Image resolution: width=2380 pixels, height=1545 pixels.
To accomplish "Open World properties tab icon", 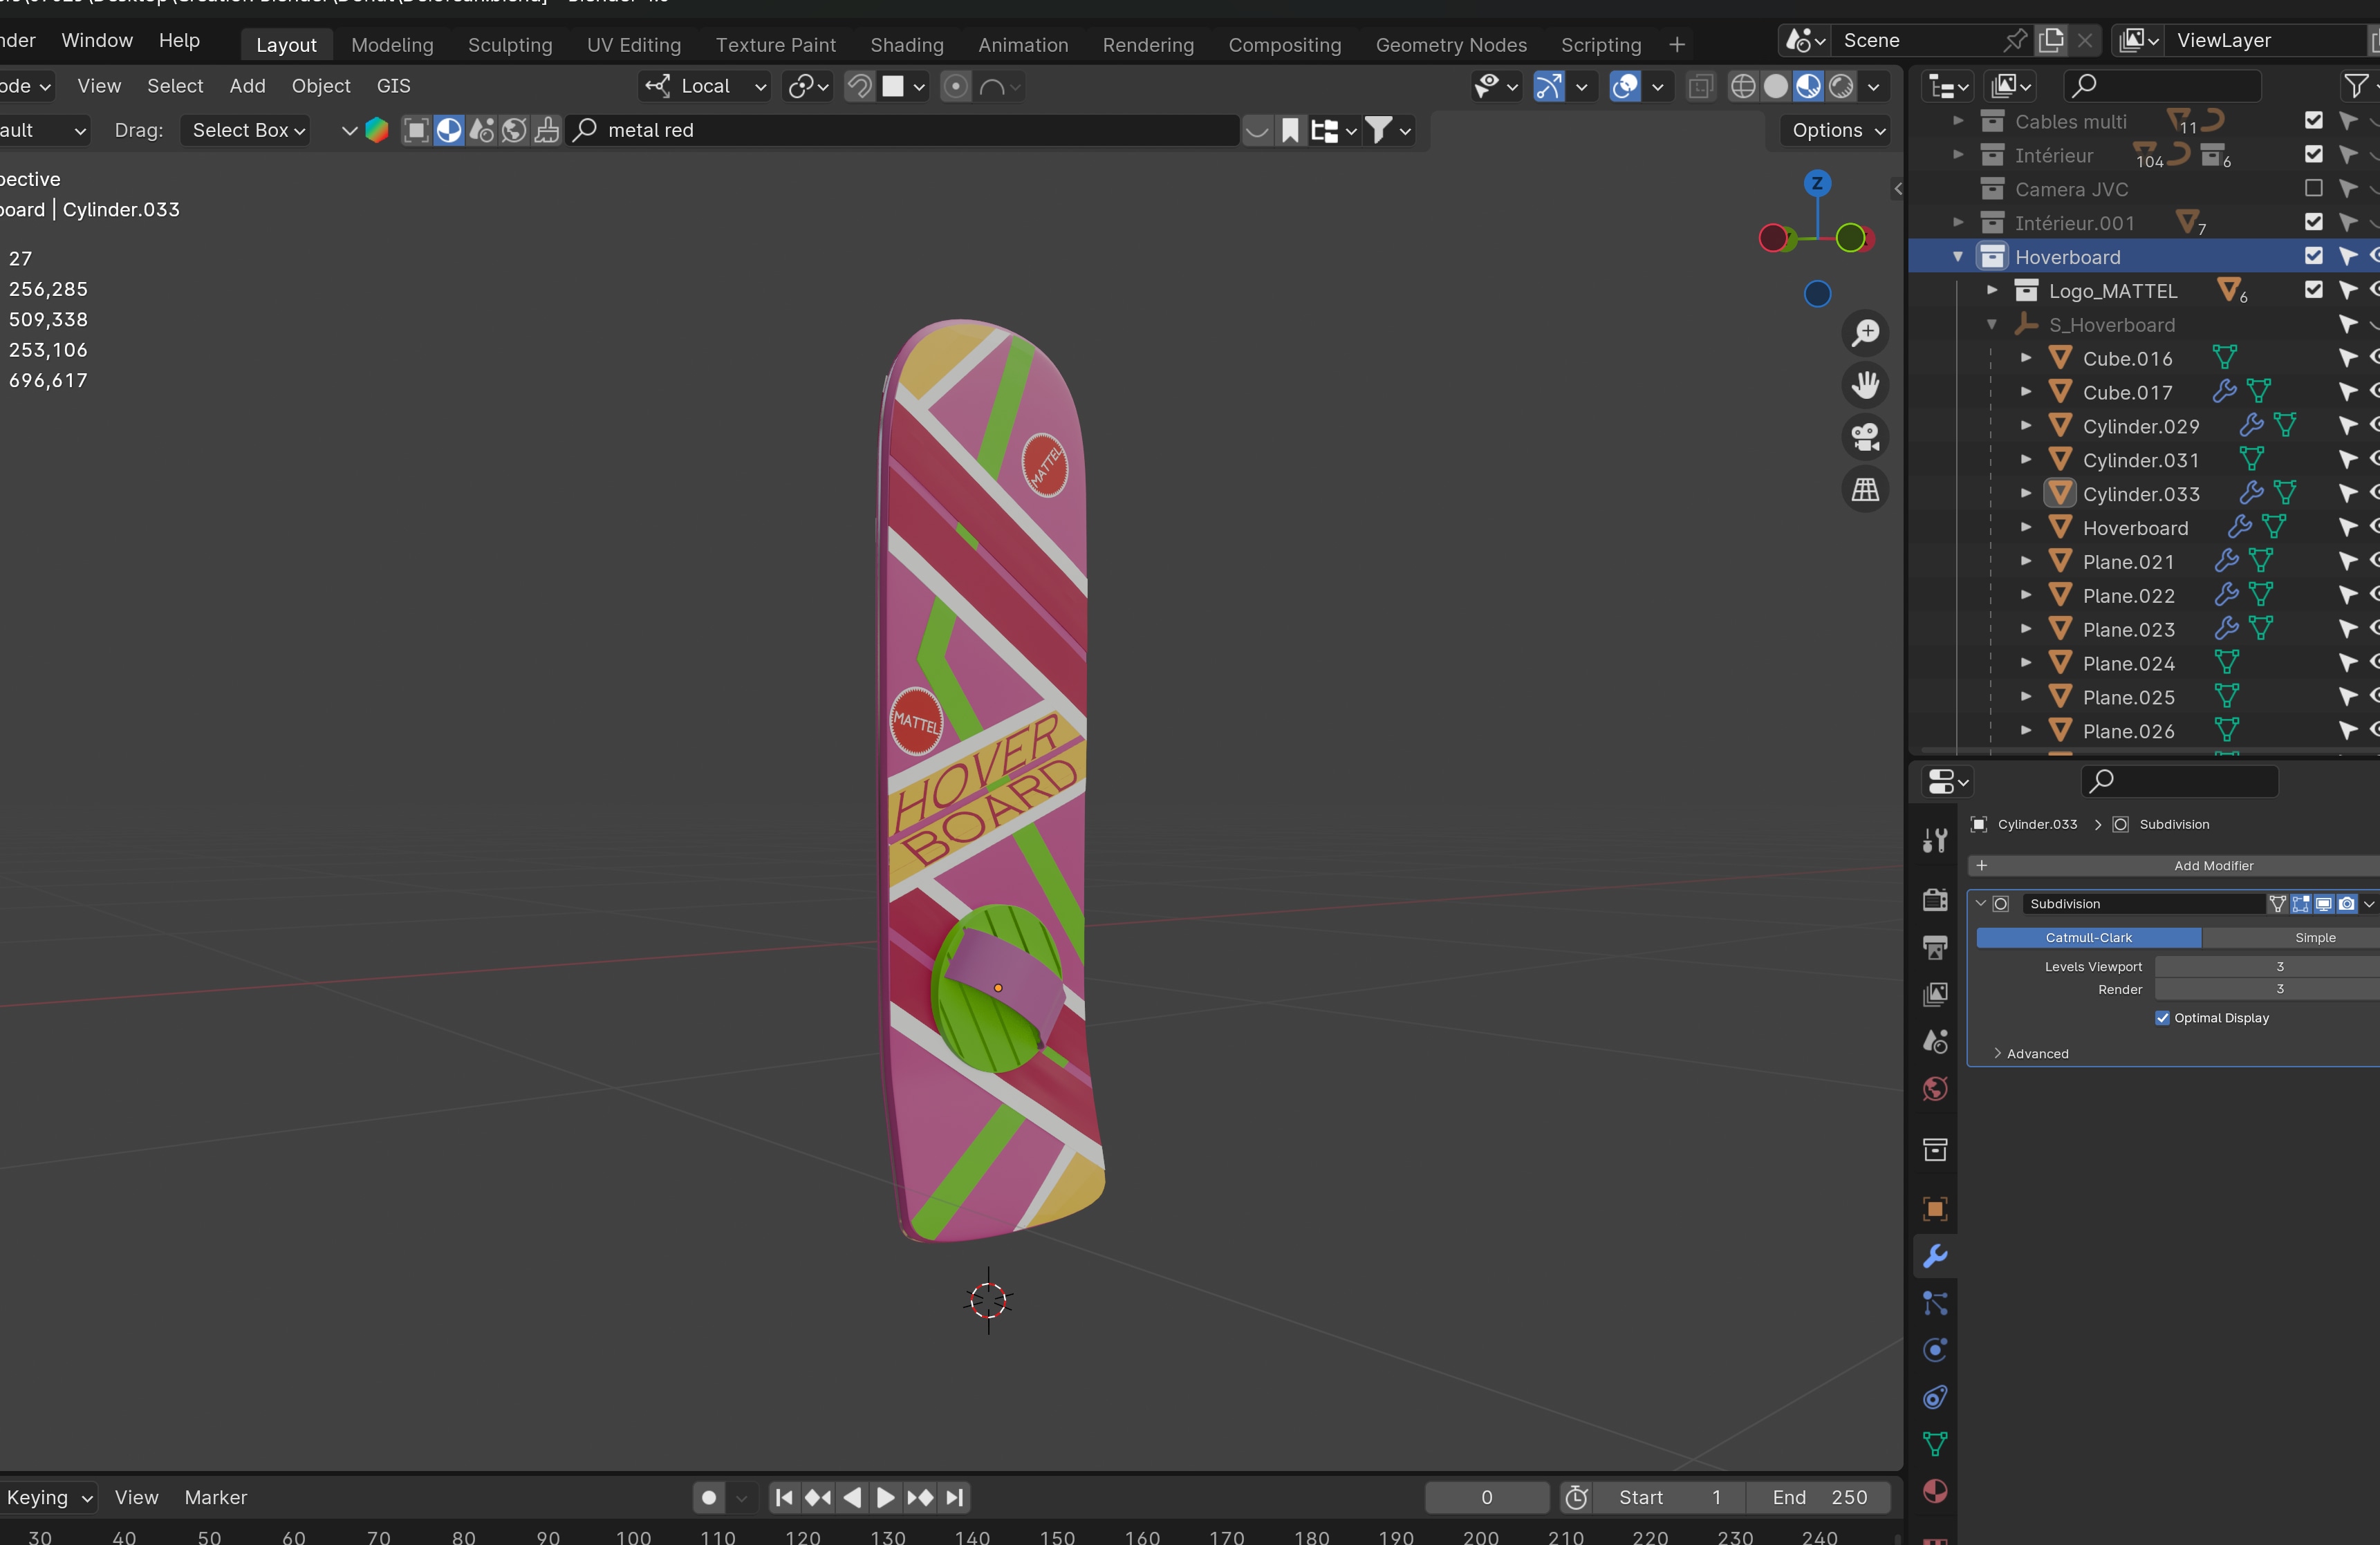I will [1935, 1088].
